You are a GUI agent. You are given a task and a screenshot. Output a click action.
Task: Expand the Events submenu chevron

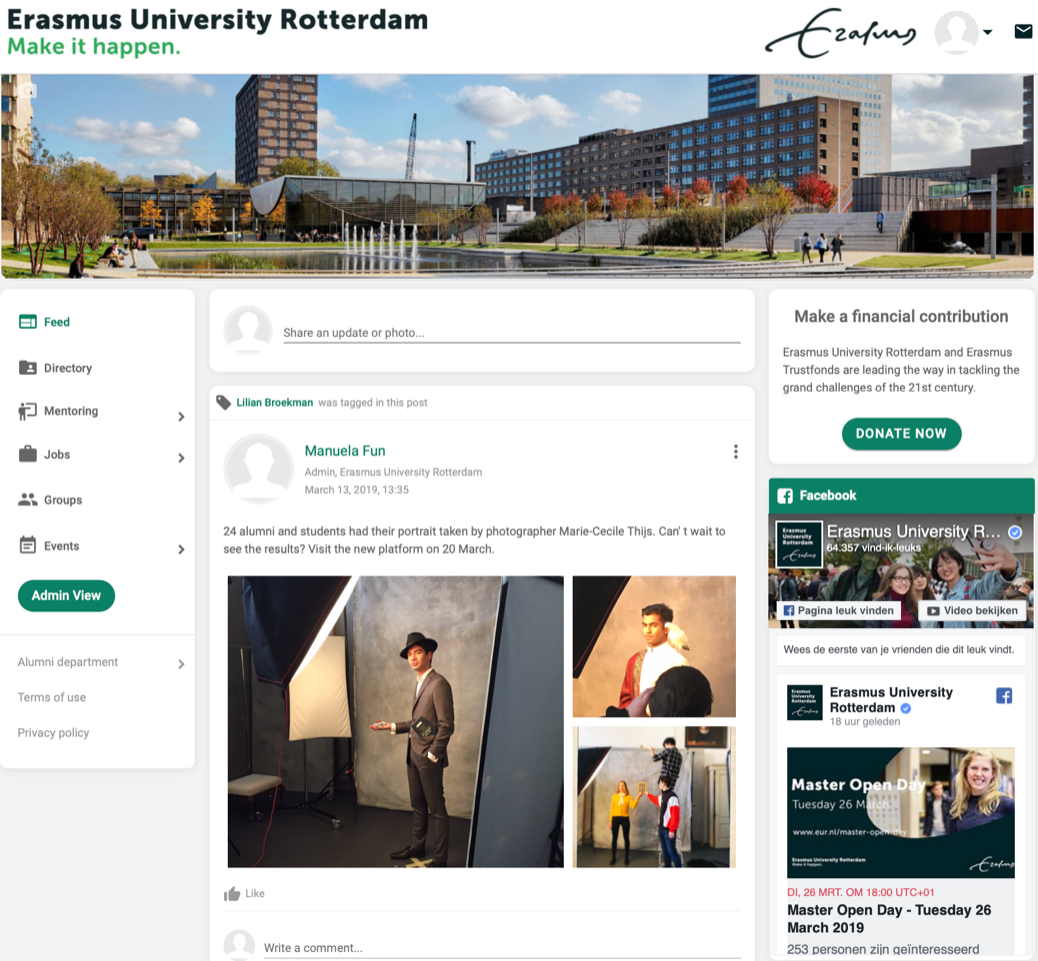181,549
